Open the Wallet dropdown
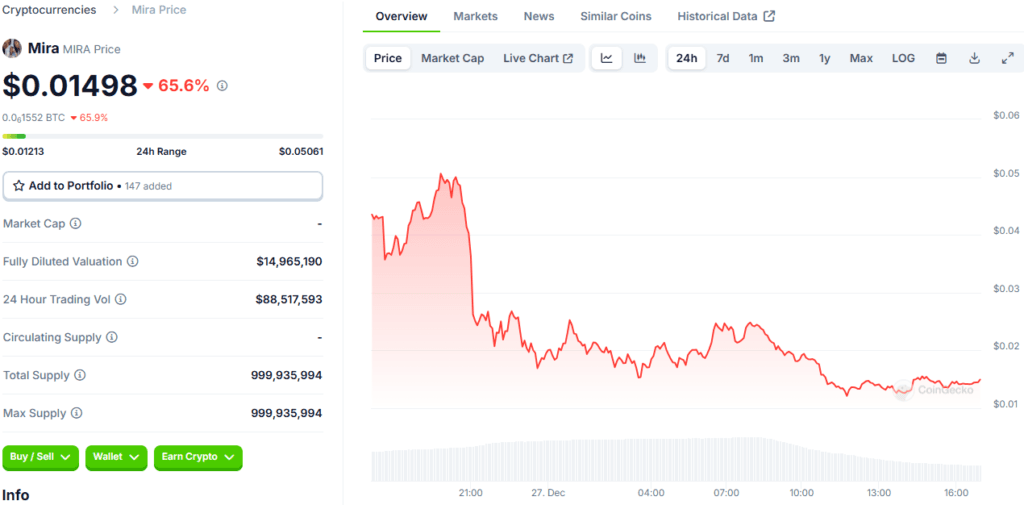This screenshot has height=505, width=1024. coord(116,457)
